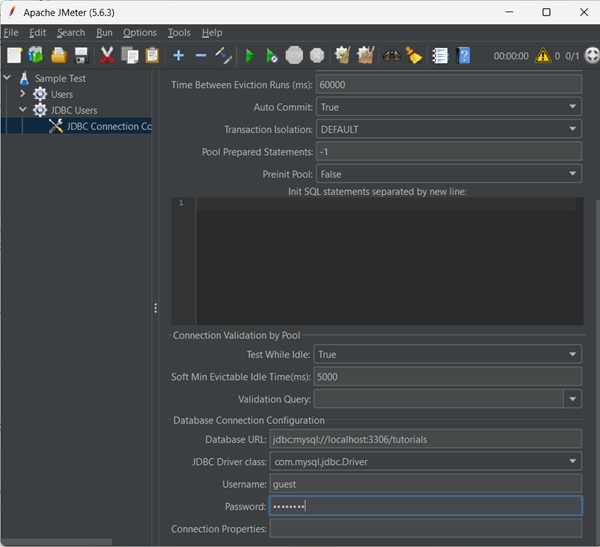Open the JDBC Driver class dropdown

pyautogui.click(x=425, y=461)
